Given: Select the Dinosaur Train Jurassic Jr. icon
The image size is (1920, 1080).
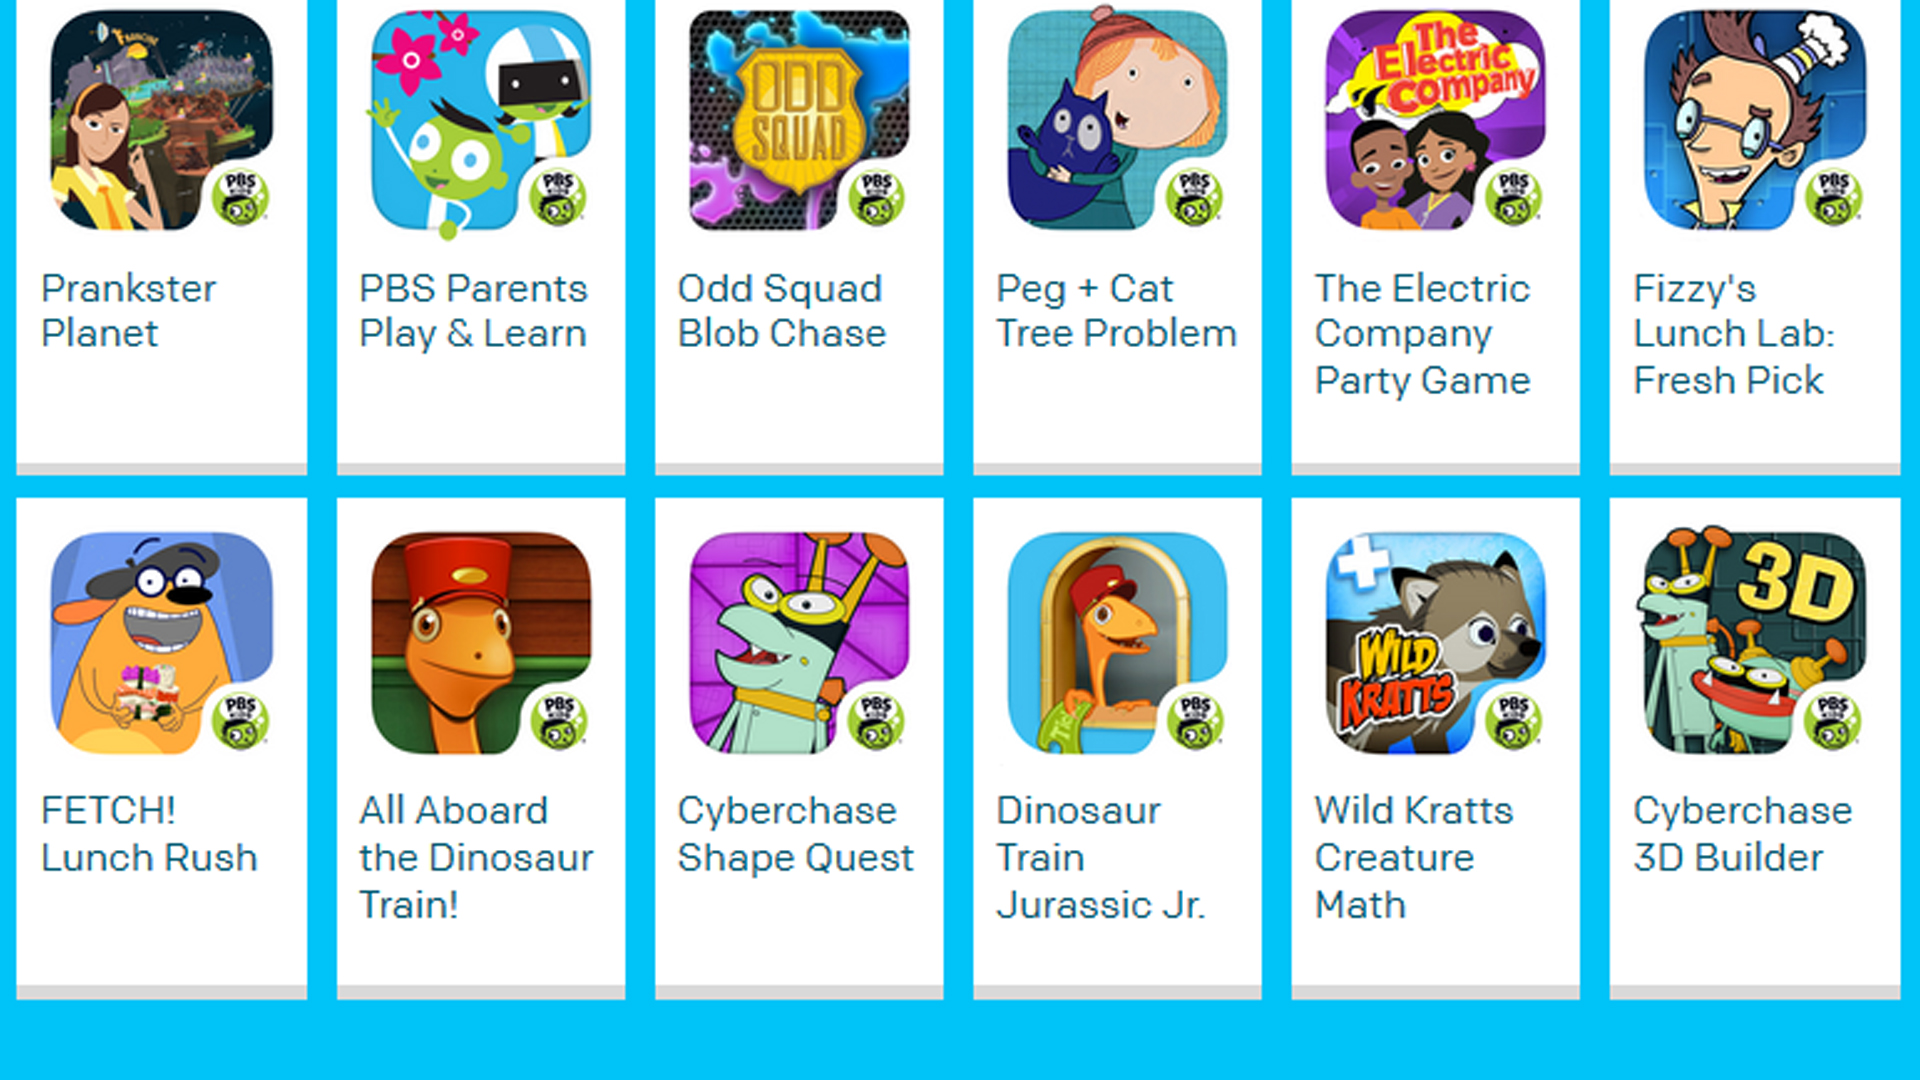Looking at the screenshot, I should [x=1117, y=642].
